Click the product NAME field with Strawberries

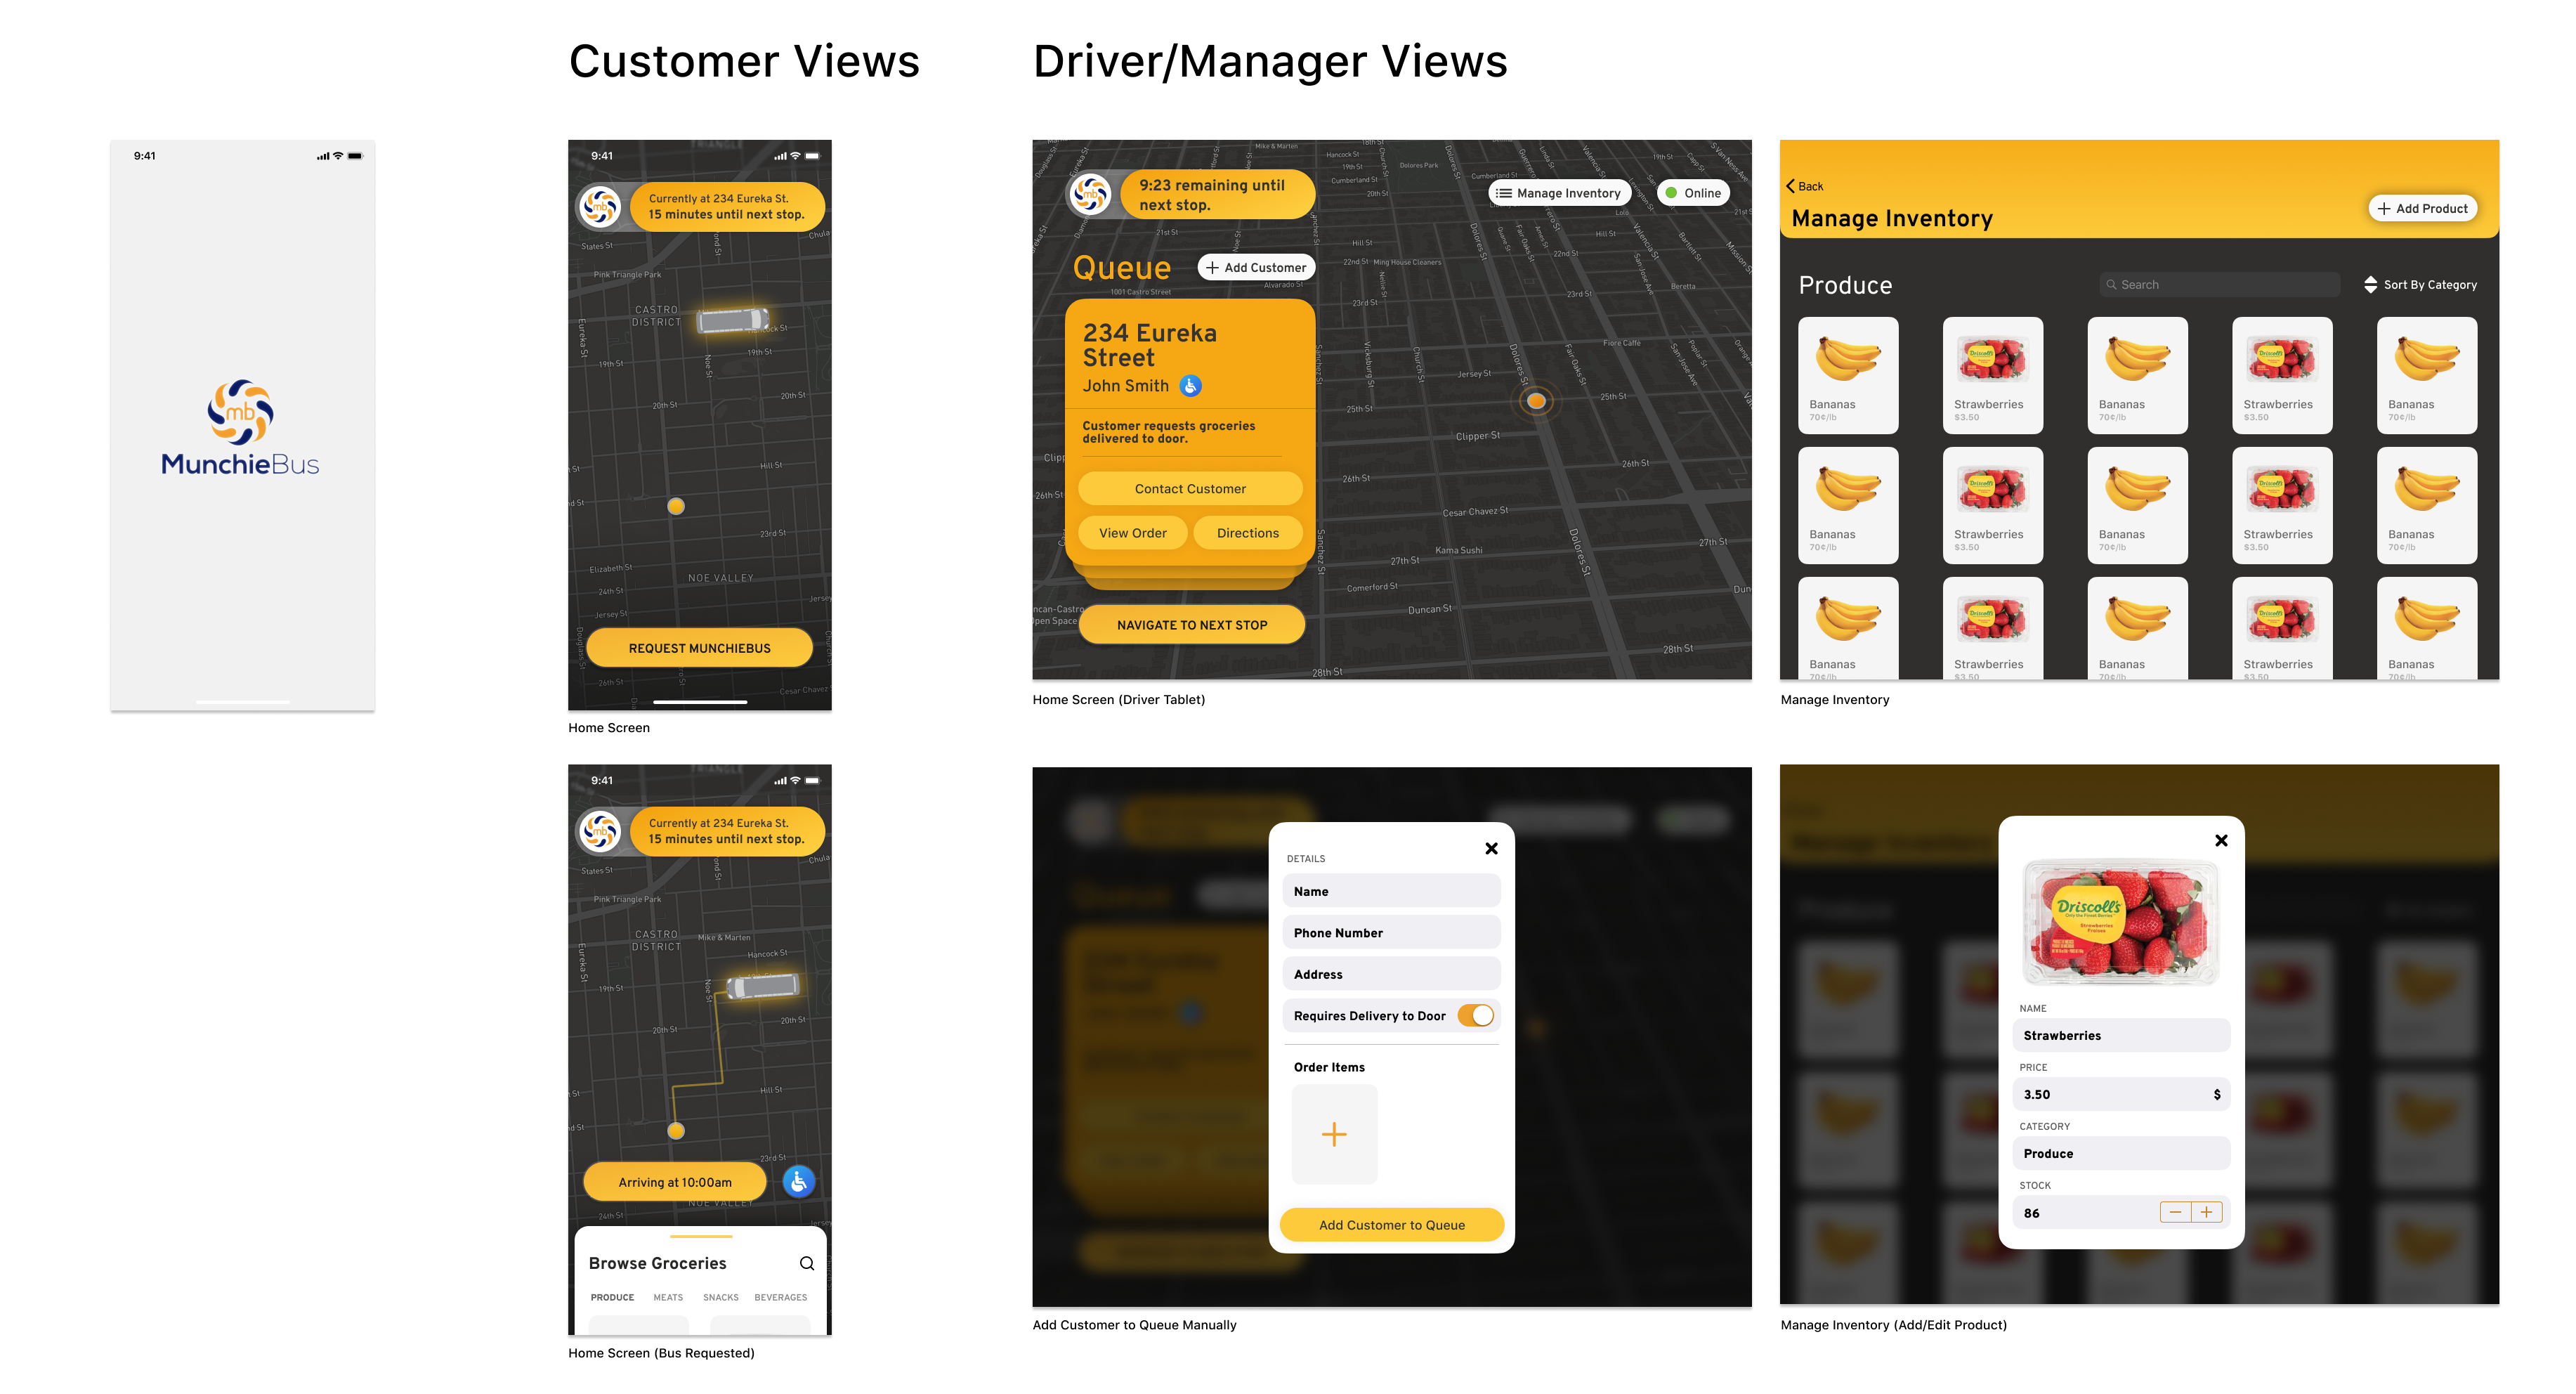click(x=2121, y=1036)
